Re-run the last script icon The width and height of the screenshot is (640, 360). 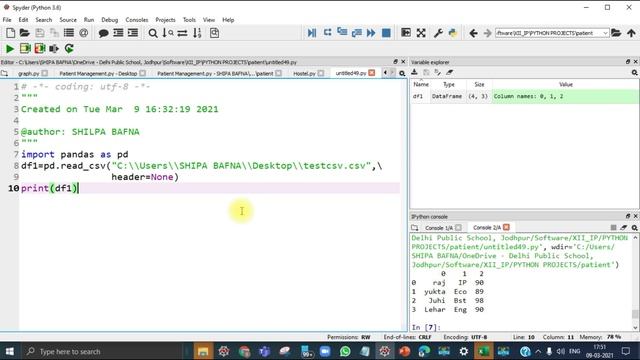click(x=69, y=49)
